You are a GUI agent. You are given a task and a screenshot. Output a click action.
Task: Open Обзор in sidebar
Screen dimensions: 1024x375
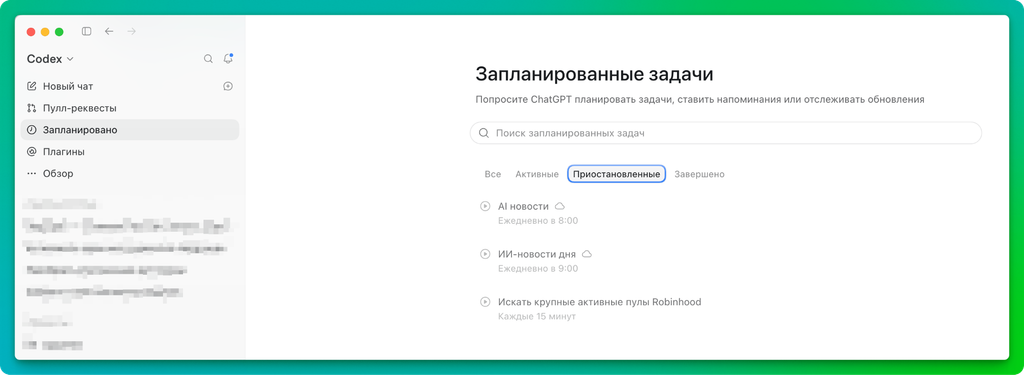130,174
